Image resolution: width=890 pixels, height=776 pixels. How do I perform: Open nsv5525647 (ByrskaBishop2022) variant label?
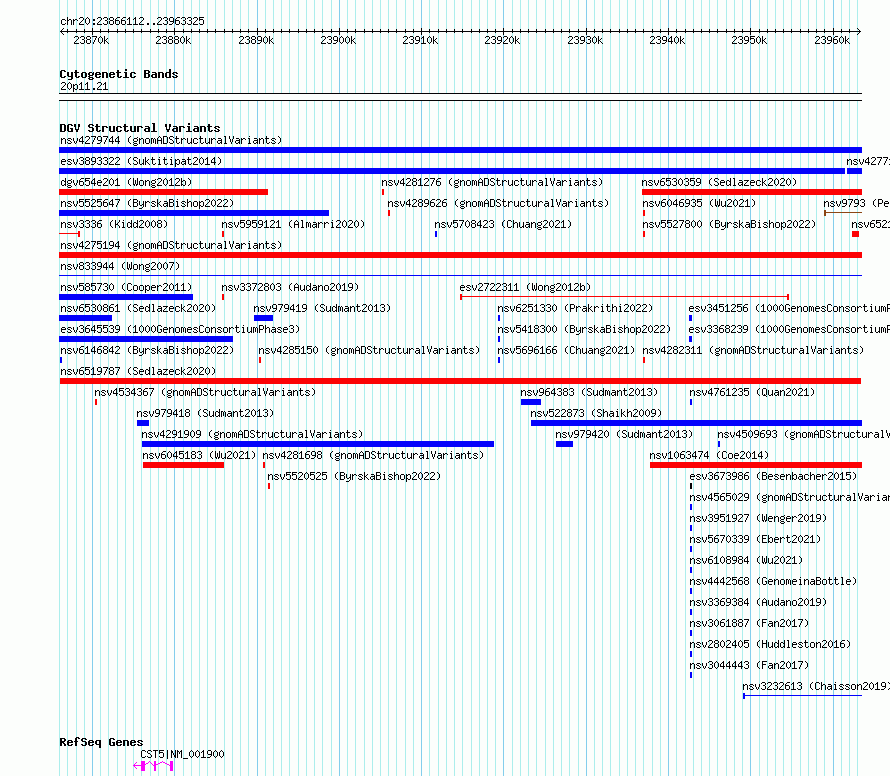147,203
